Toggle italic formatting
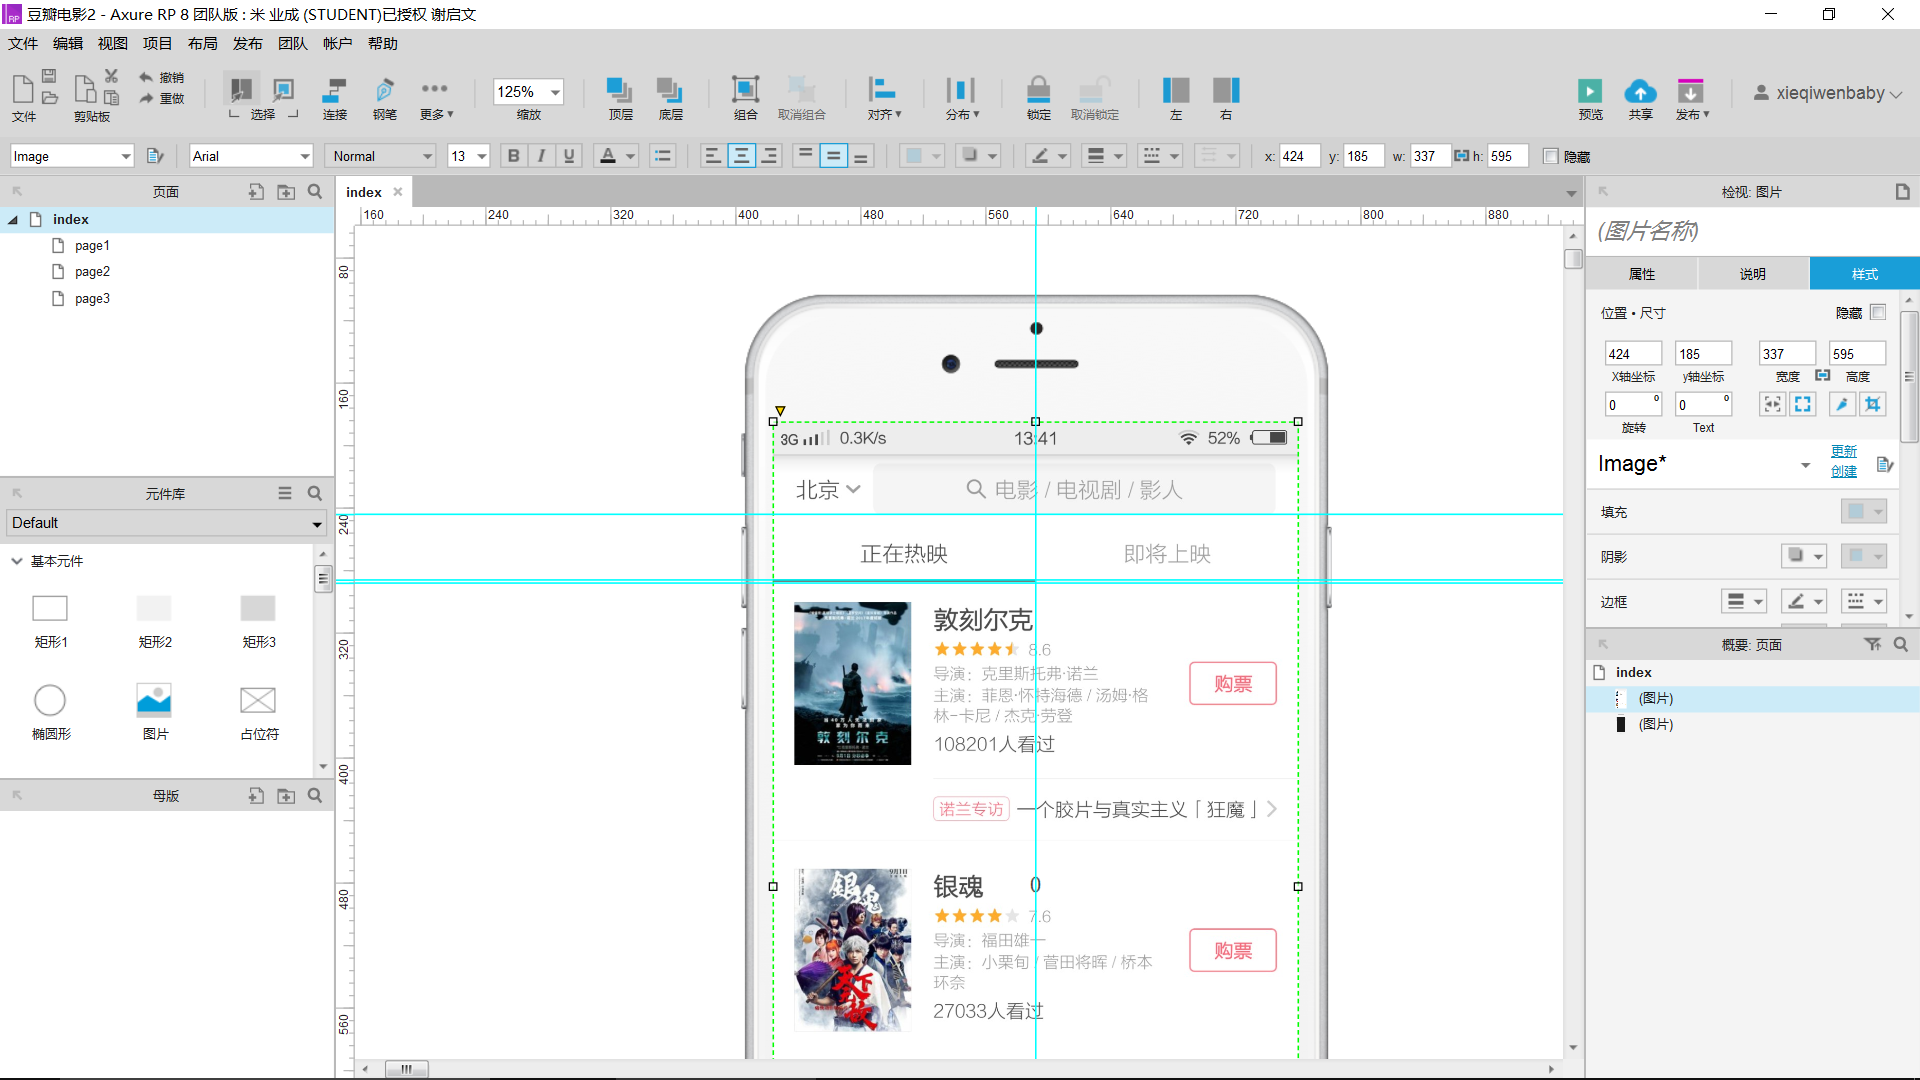Image resolution: width=1920 pixels, height=1080 pixels. click(541, 156)
